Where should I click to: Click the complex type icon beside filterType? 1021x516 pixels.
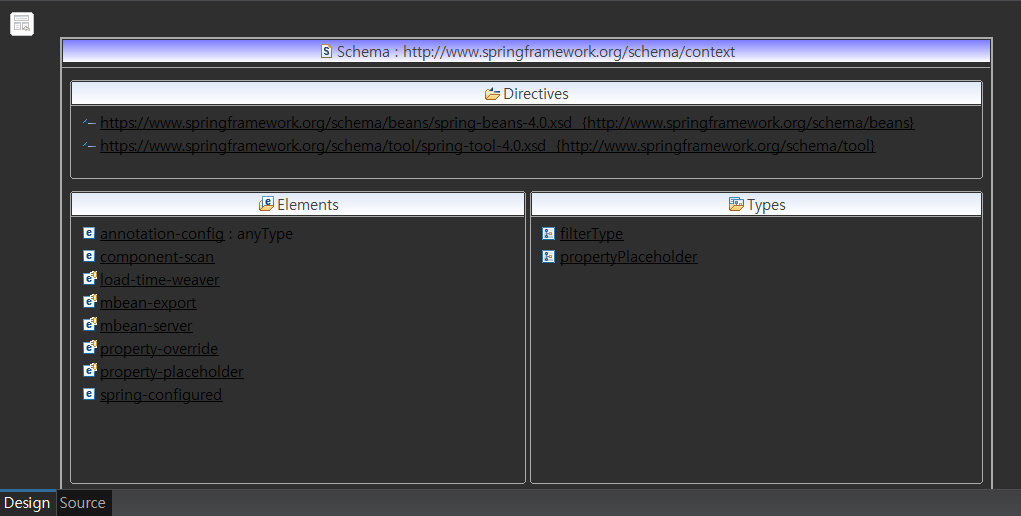coord(548,233)
